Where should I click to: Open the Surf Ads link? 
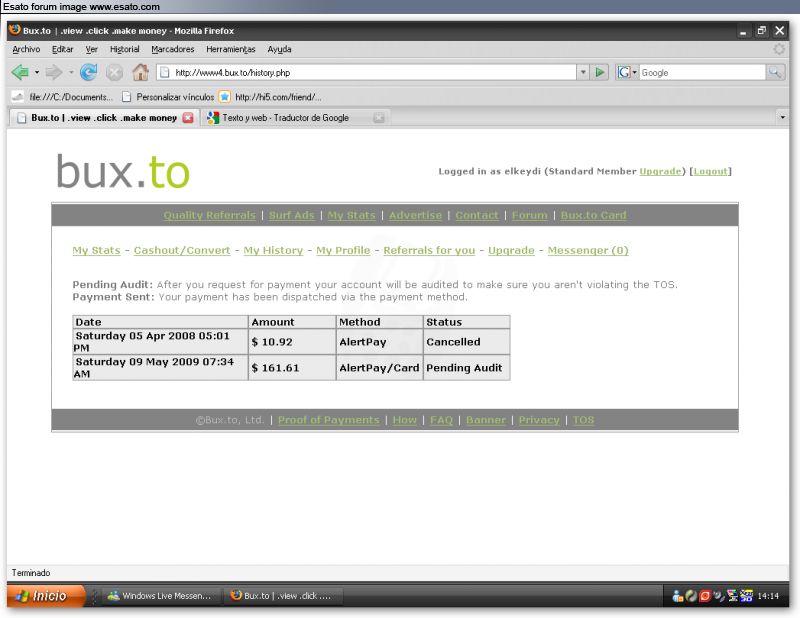click(291, 215)
